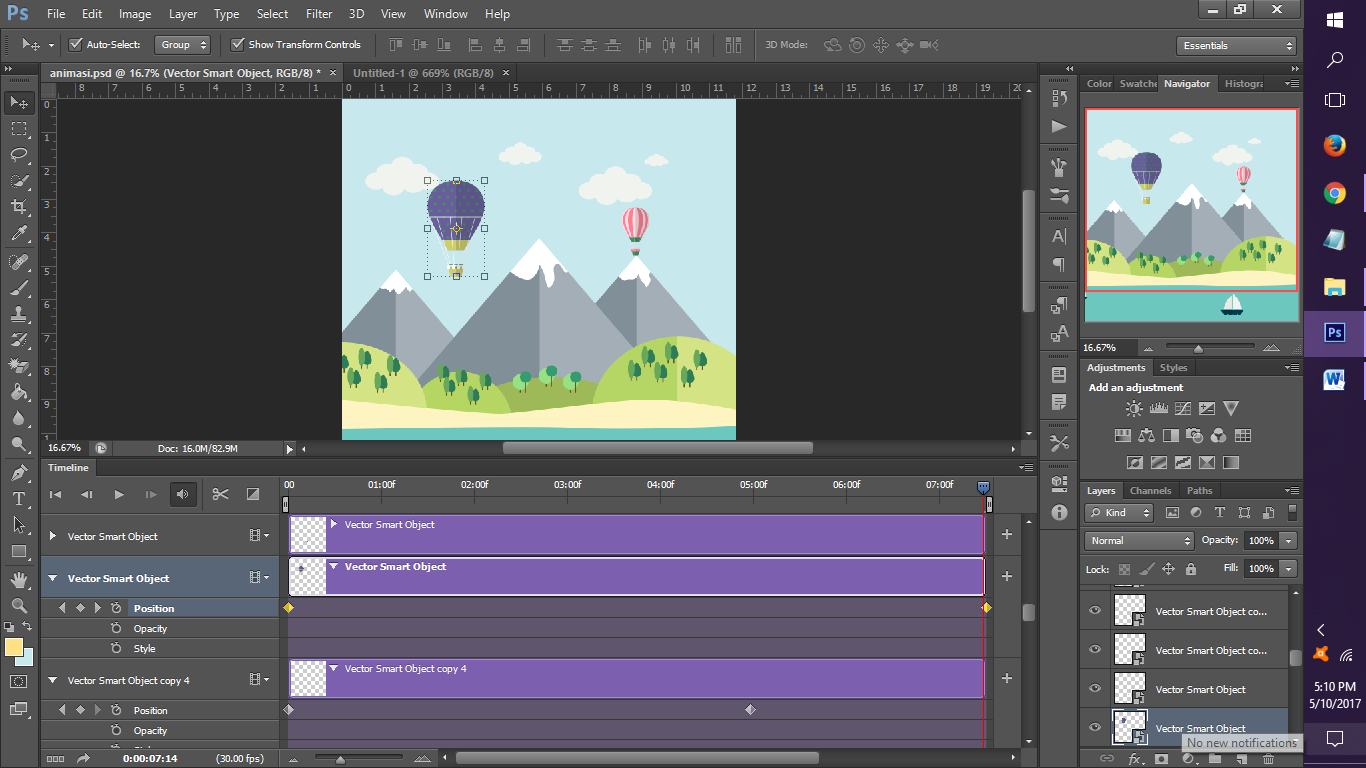1366x768 pixels.
Task: Open Firefox from the Windows taskbar
Action: [1334, 146]
